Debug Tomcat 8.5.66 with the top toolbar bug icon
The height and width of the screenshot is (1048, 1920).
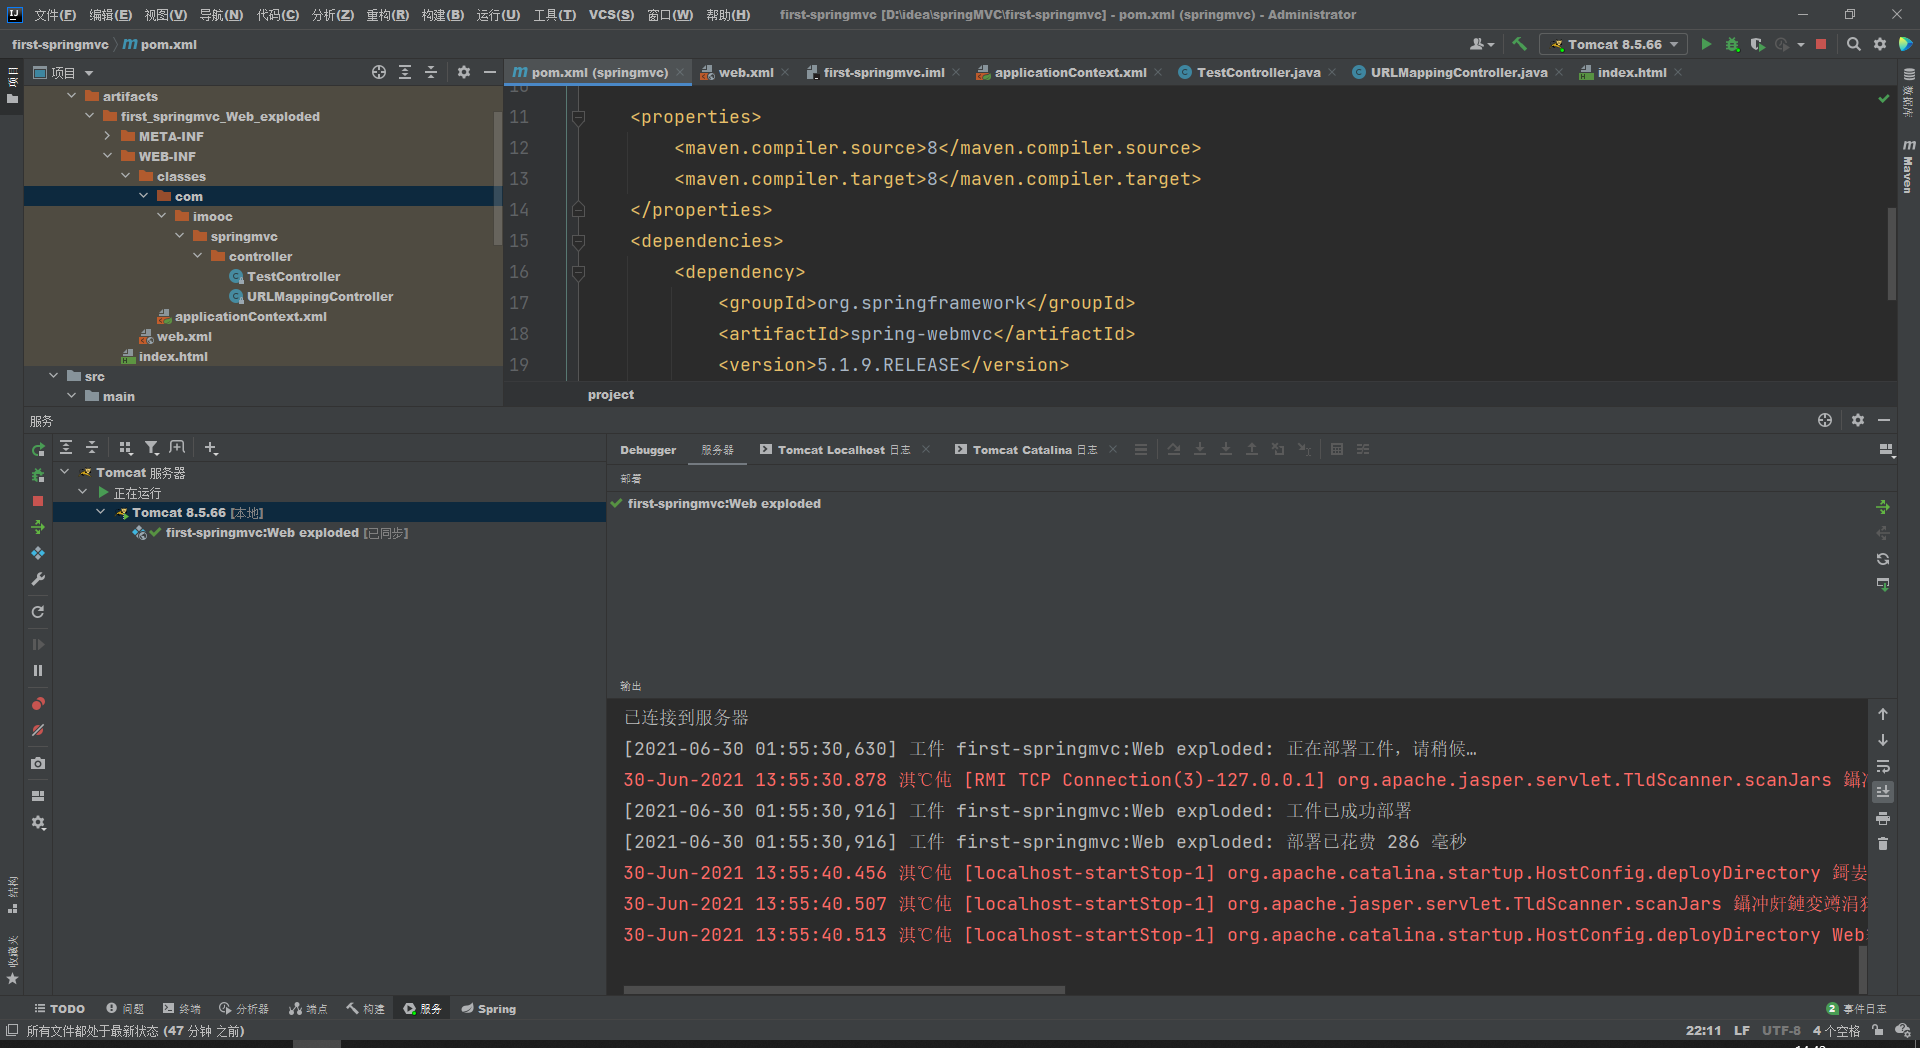click(1732, 44)
